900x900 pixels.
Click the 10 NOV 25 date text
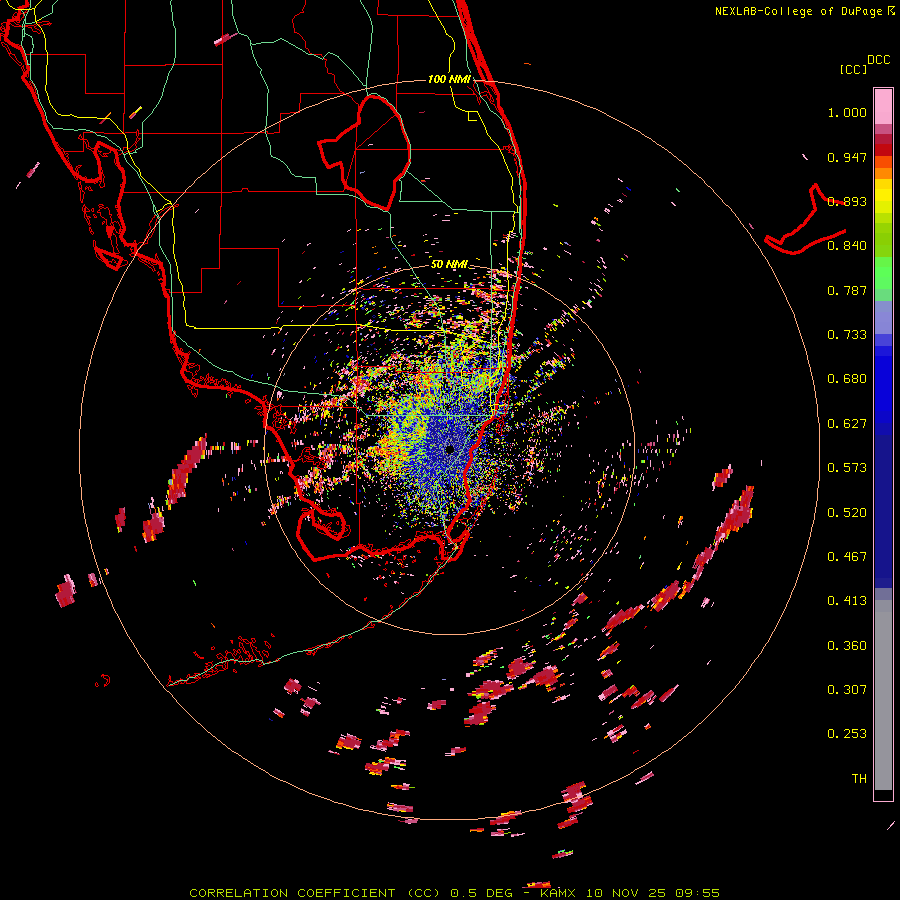624,893
